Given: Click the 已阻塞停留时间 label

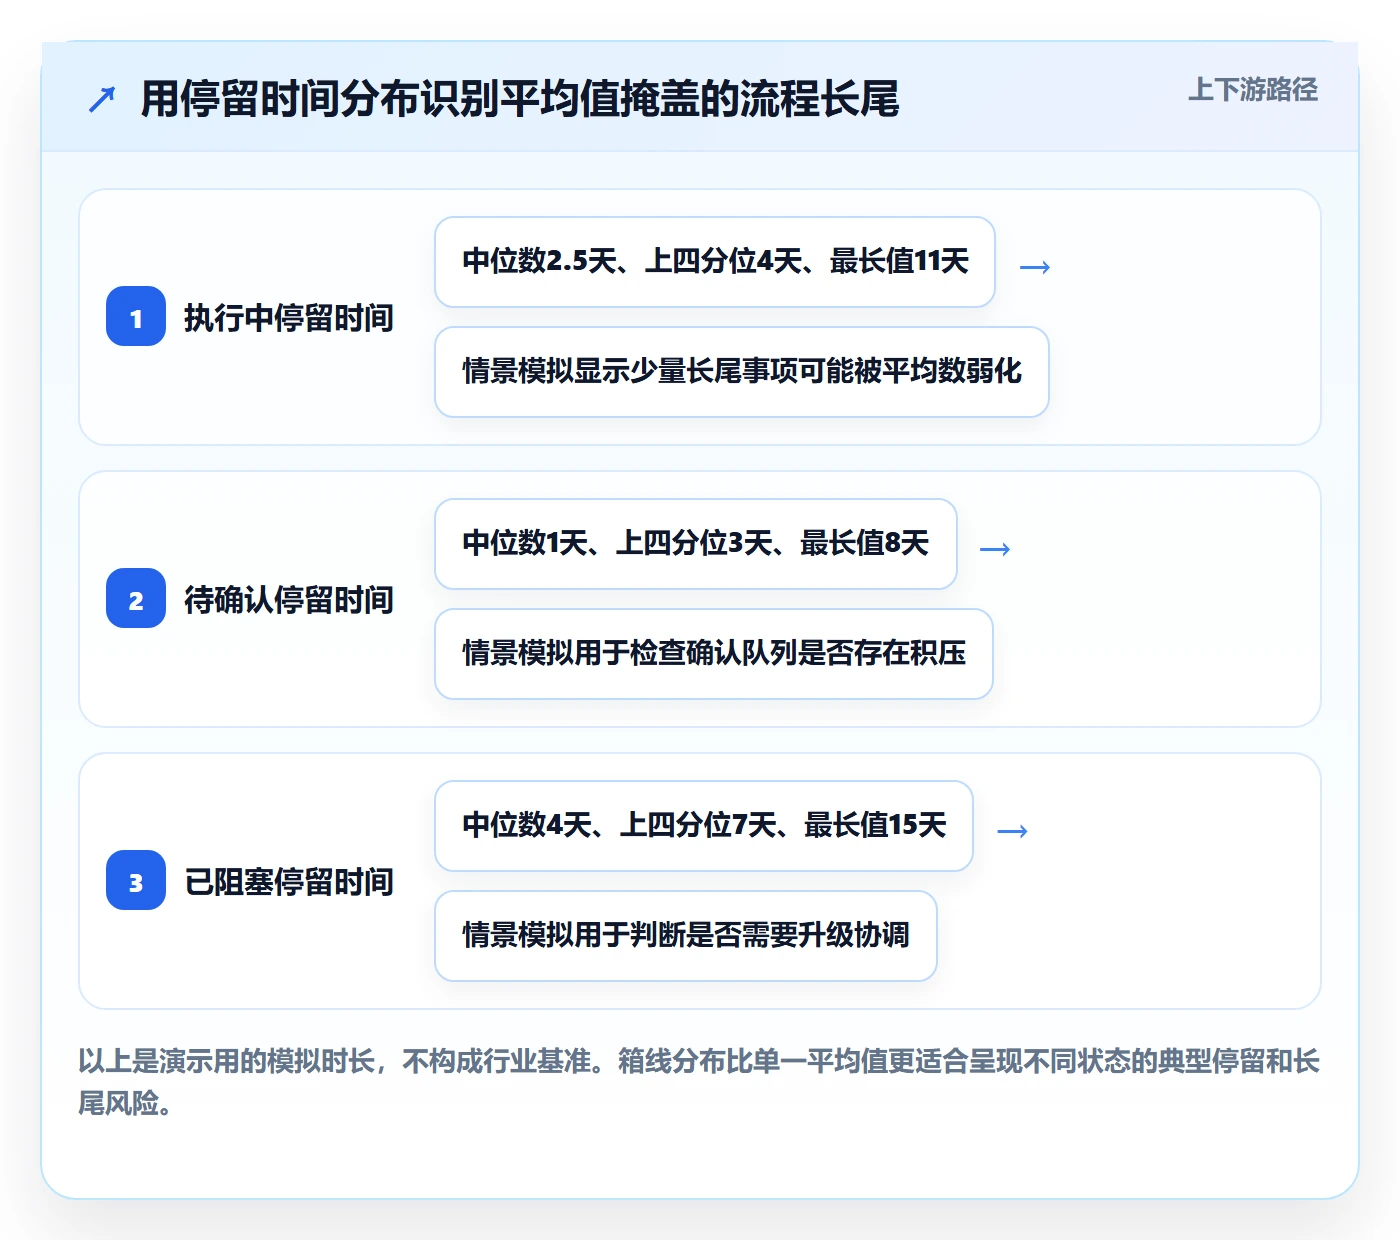Looking at the screenshot, I should (x=289, y=882).
